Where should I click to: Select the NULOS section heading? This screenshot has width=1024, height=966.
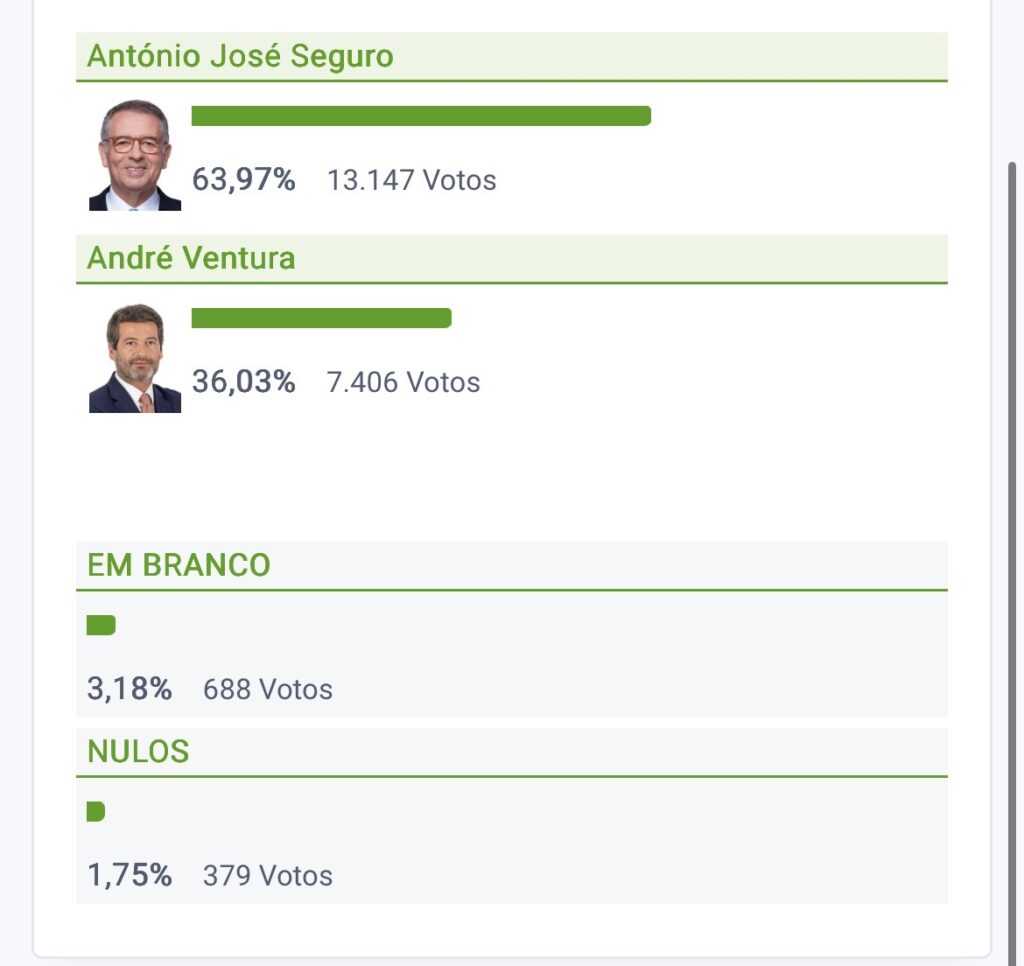point(138,751)
